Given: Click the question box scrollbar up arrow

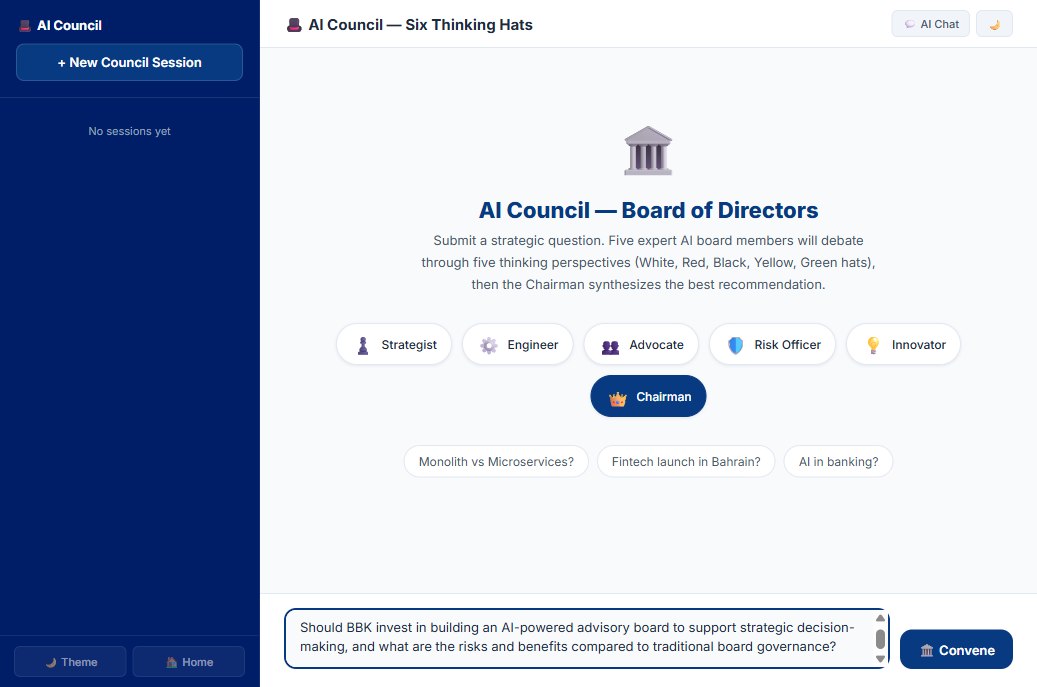Looking at the screenshot, I should (880, 618).
